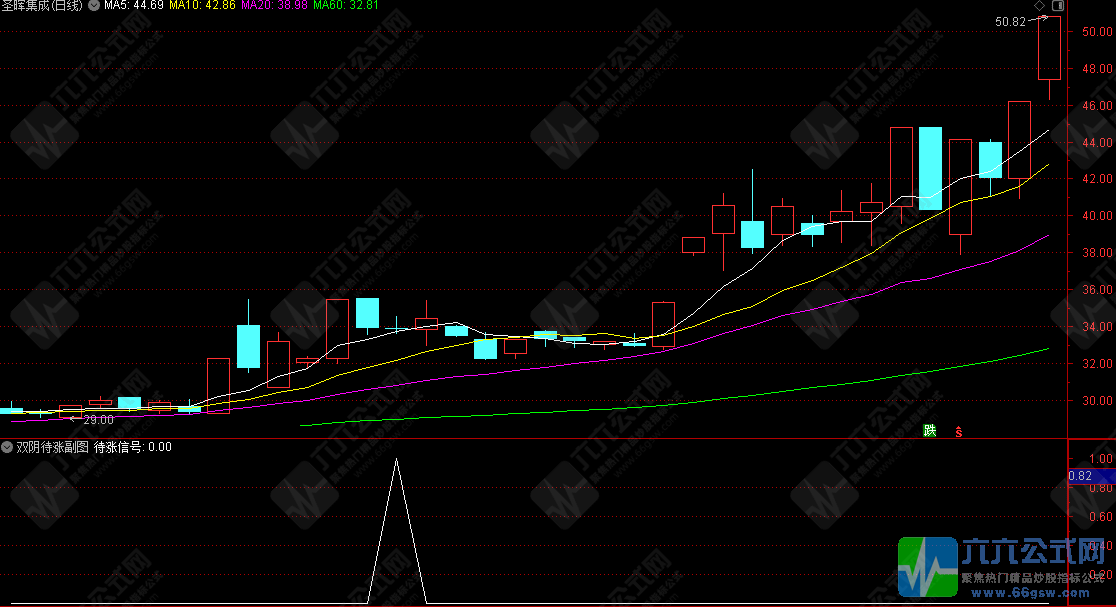This screenshot has height=607, width=1116.
Task: Click the square panel icon in top-right corner
Action: (1059, 6)
